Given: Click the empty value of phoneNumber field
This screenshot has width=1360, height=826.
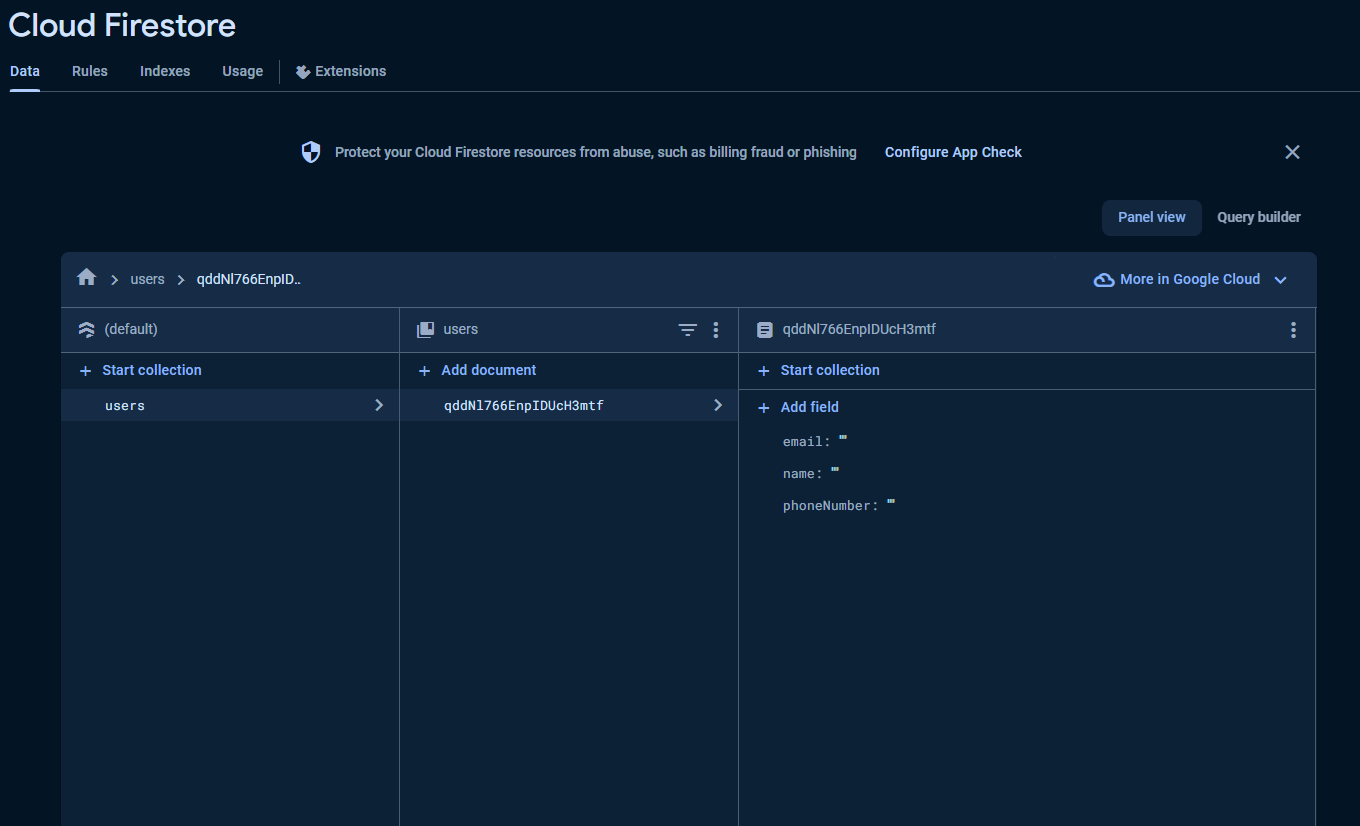Looking at the screenshot, I should [x=891, y=502].
